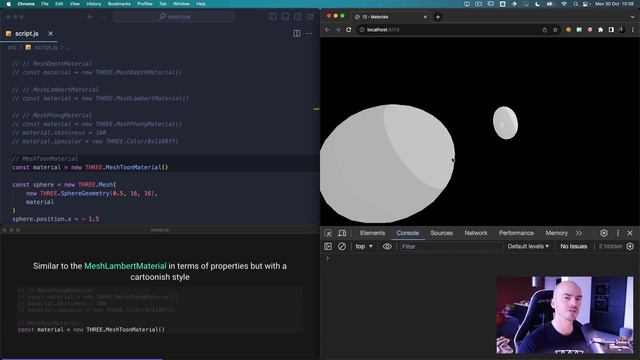Go back in VS Code navigation

pos(90,17)
